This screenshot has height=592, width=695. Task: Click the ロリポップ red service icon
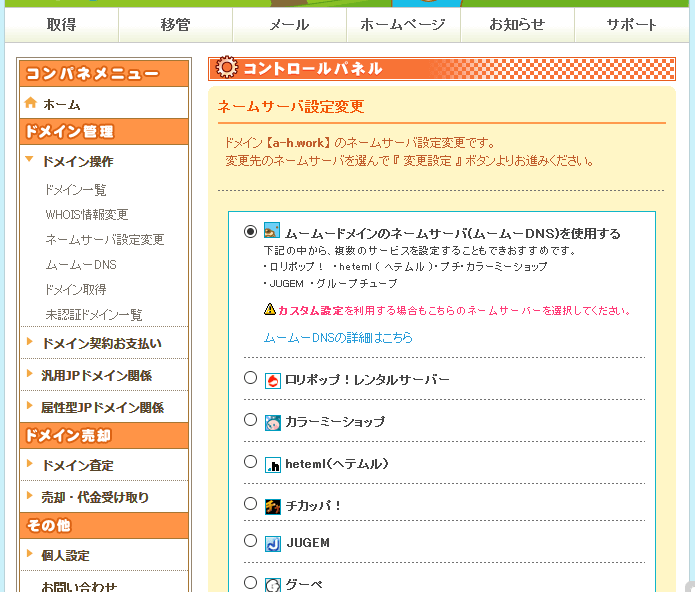click(273, 381)
